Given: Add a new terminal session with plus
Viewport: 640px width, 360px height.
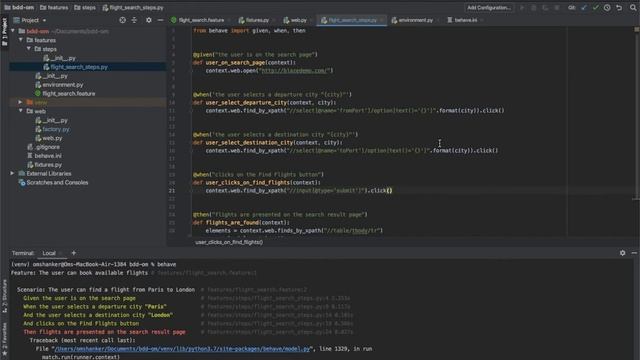Looking at the screenshot, I should tap(73, 253).
